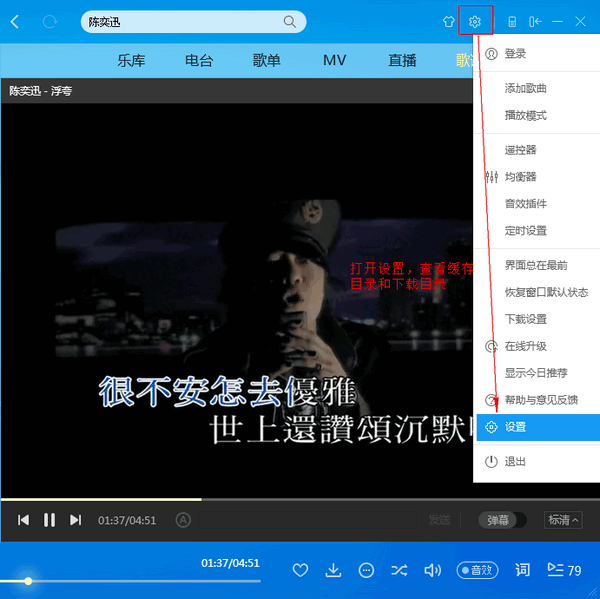Click the refresh icon beside search box

[x=50, y=22]
